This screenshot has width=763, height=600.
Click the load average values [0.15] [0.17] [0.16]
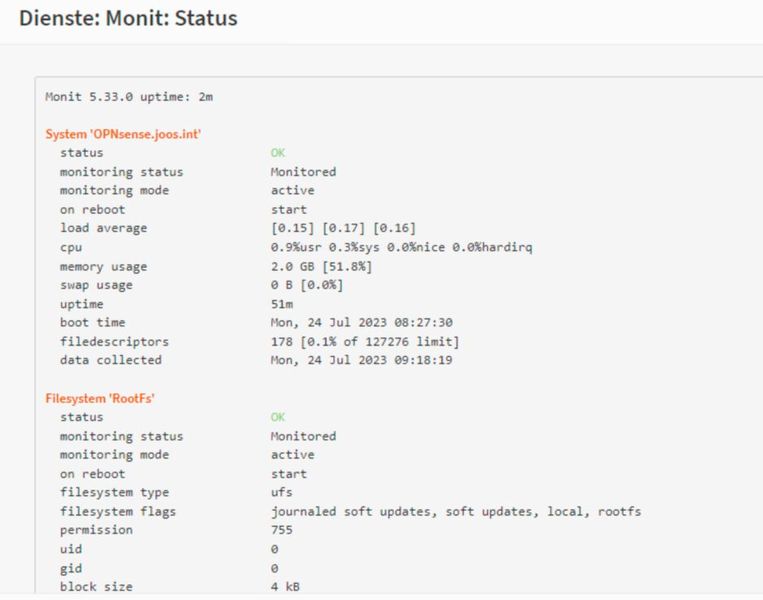(x=343, y=229)
